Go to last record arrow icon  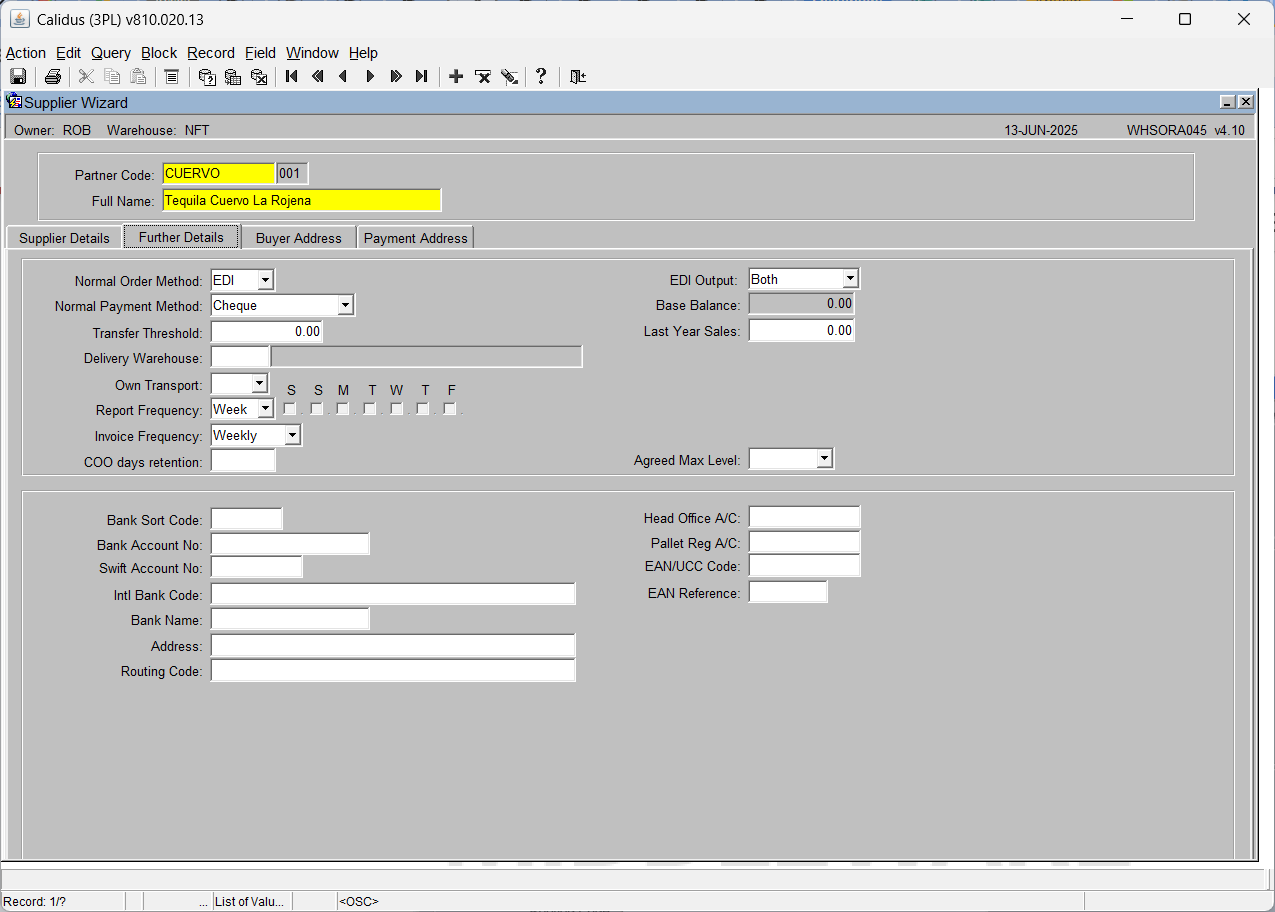click(422, 77)
